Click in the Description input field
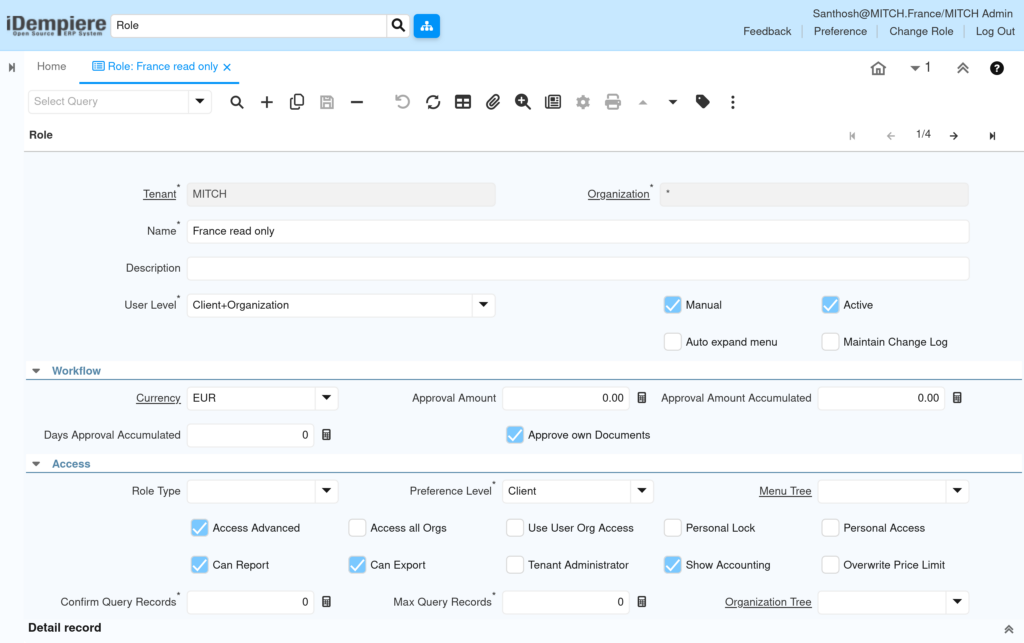Screen dimensions: 1024x643 [578, 268]
